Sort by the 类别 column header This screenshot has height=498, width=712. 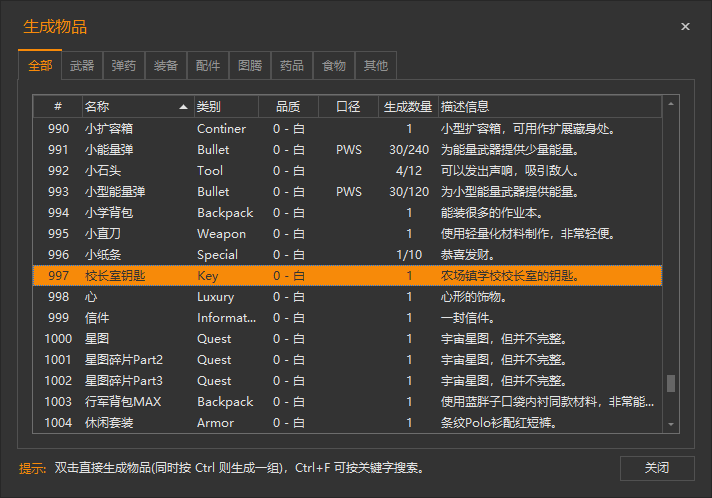[225, 106]
